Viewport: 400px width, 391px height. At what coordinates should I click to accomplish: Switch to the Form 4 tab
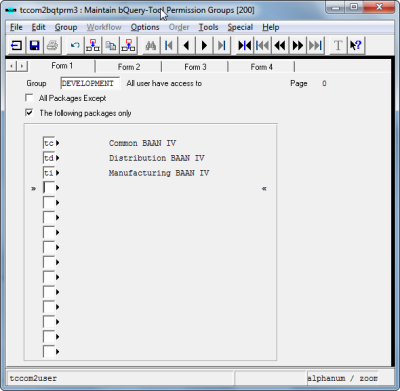click(x=261, y=67)
